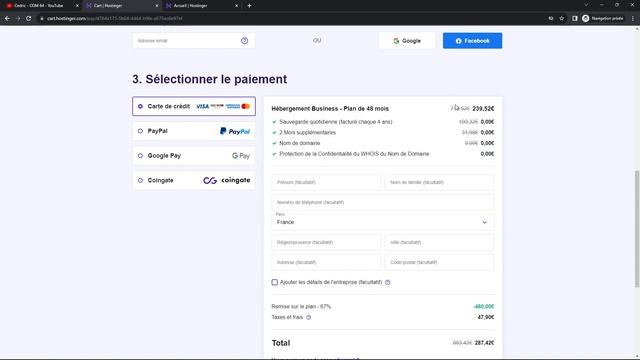This screenshot has width=640, height=360.
Task: Close the YouTube browser tab
Action: click(77, 6)
